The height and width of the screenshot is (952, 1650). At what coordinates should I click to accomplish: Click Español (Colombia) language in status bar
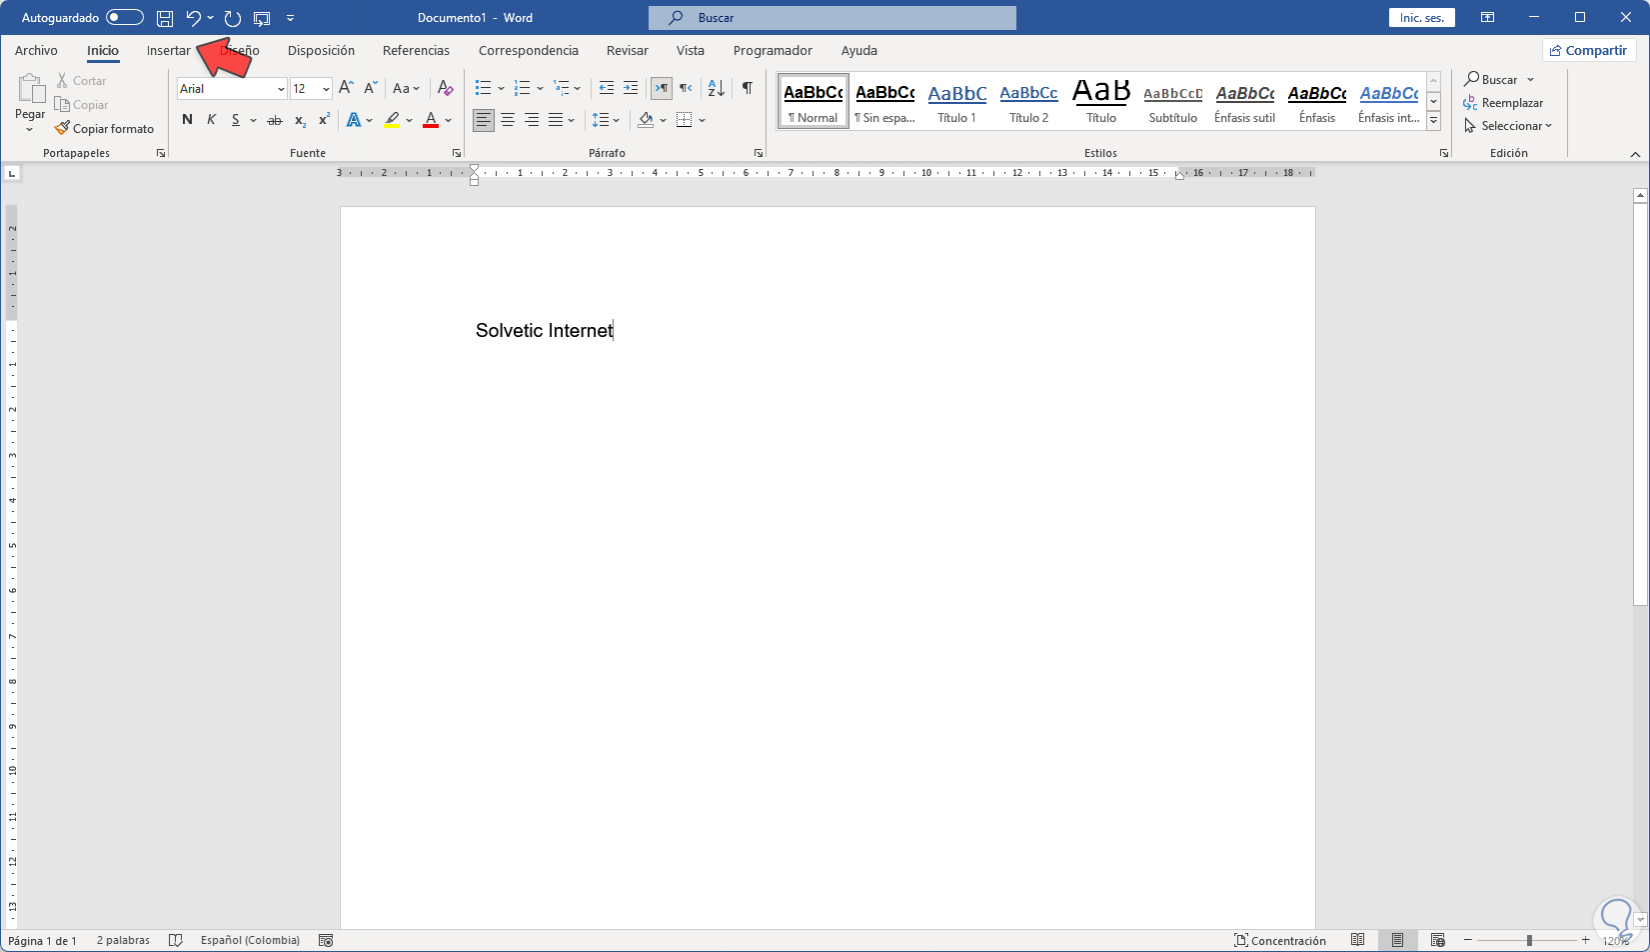pos(250,940)
